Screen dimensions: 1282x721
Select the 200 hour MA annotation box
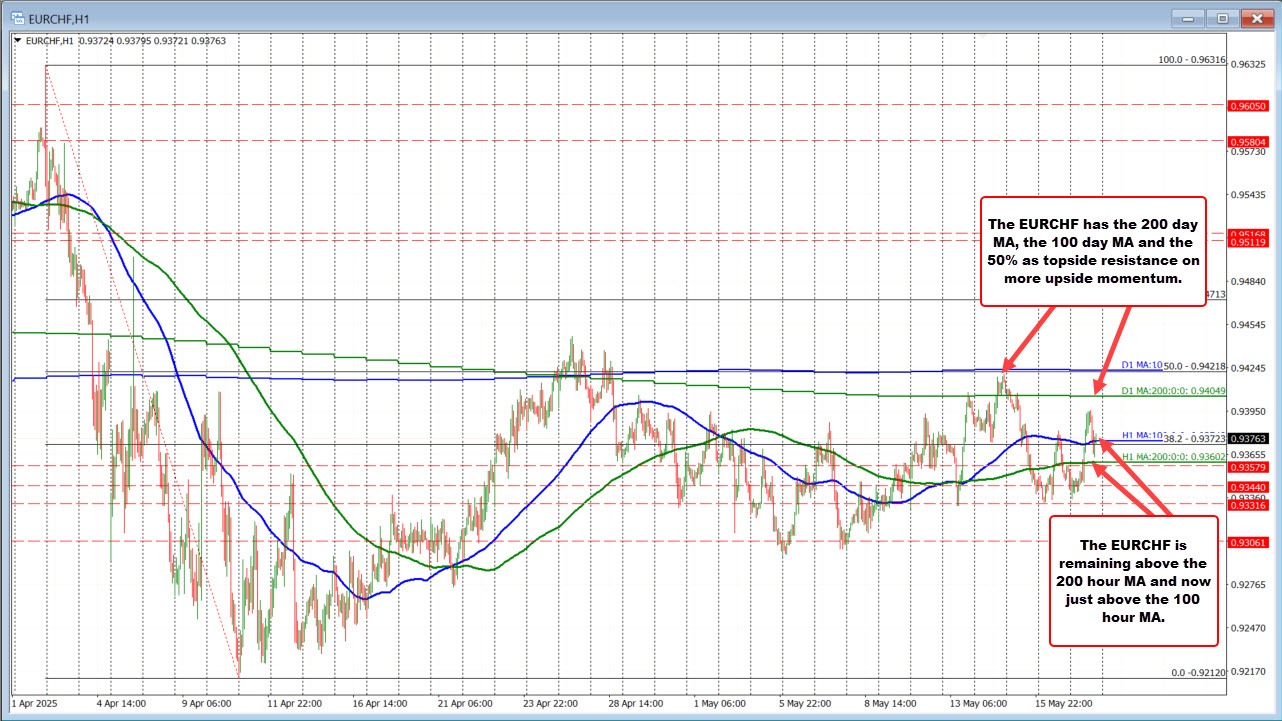[x=1133, y=581]
